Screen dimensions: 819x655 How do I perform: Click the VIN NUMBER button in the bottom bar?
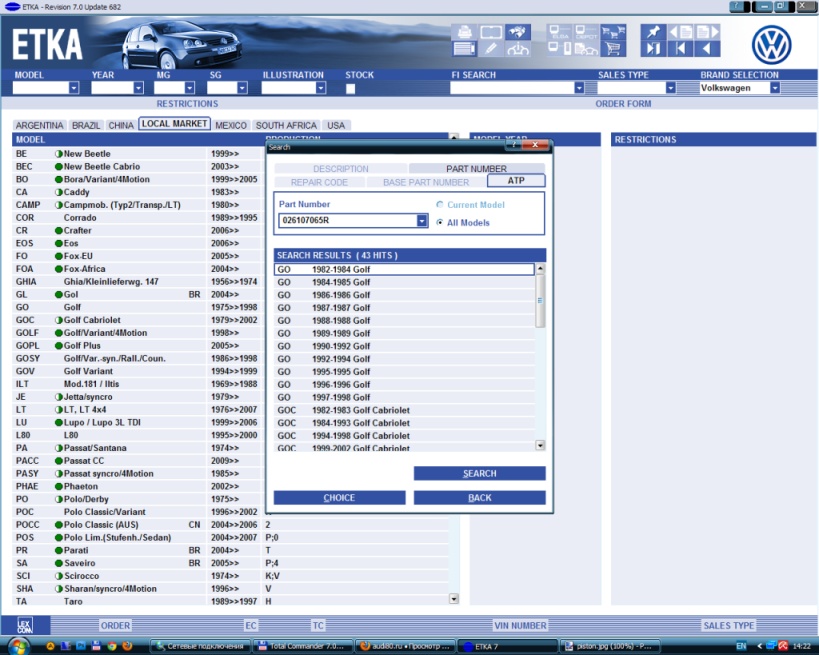click(520, 625)
